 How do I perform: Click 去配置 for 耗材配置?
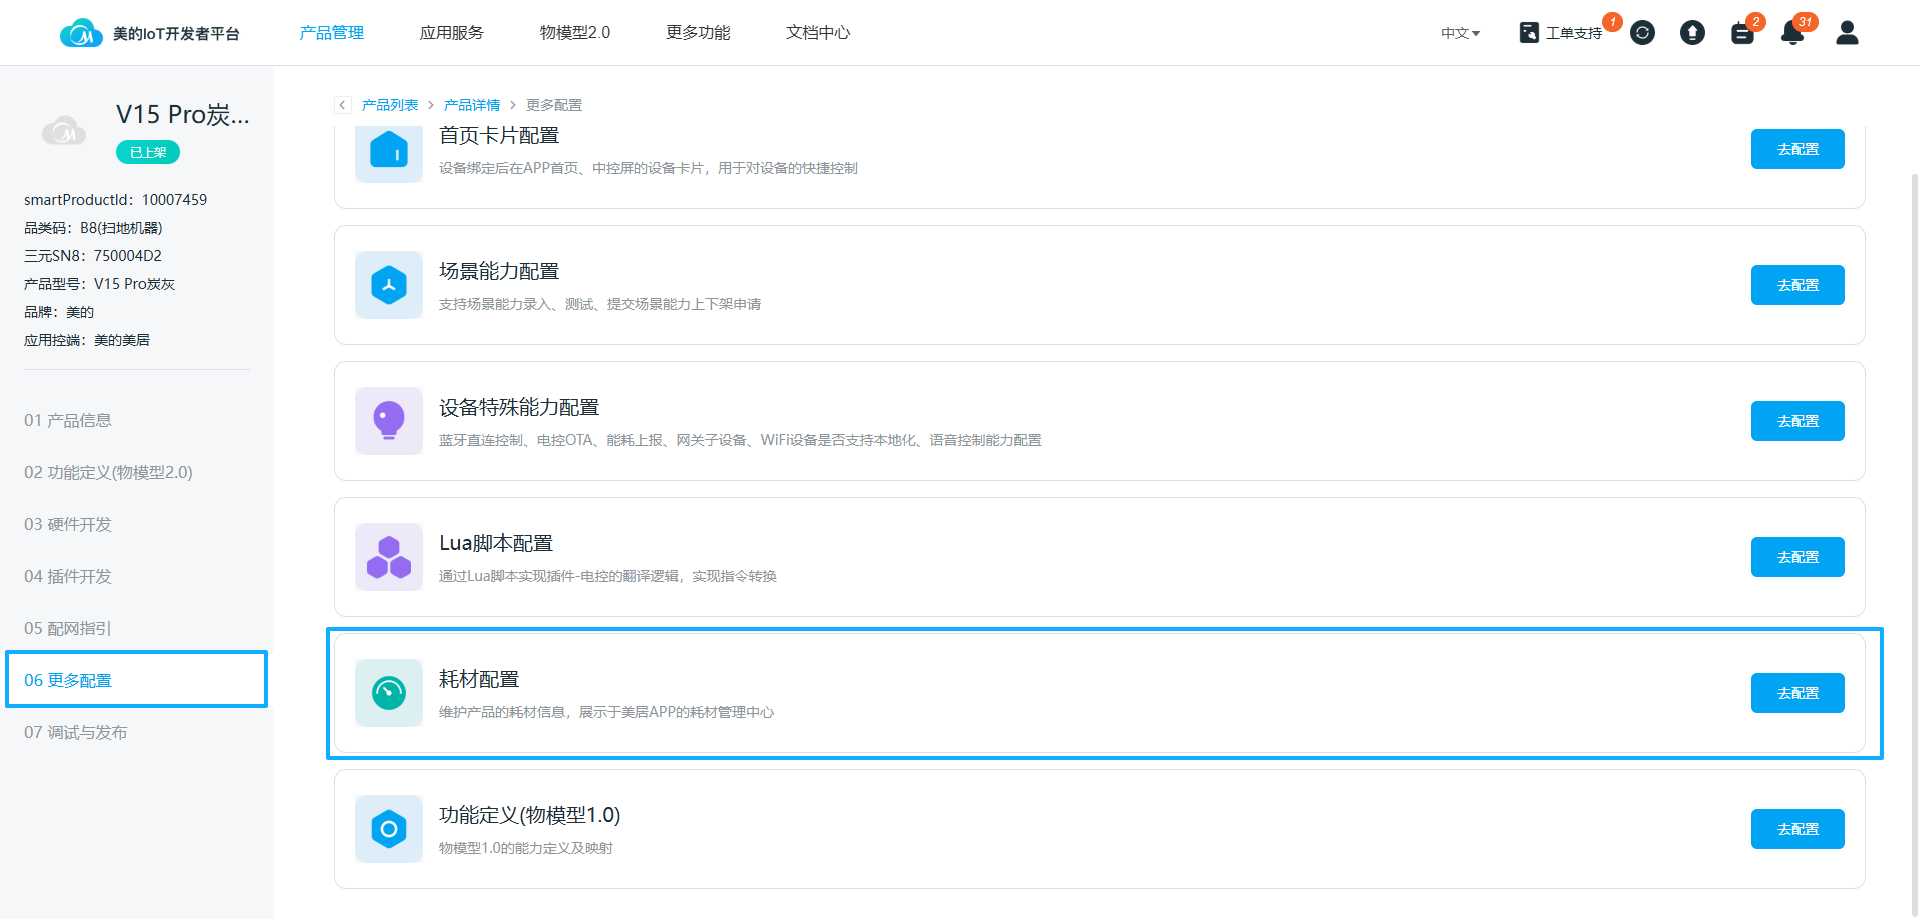point(1797,693)
